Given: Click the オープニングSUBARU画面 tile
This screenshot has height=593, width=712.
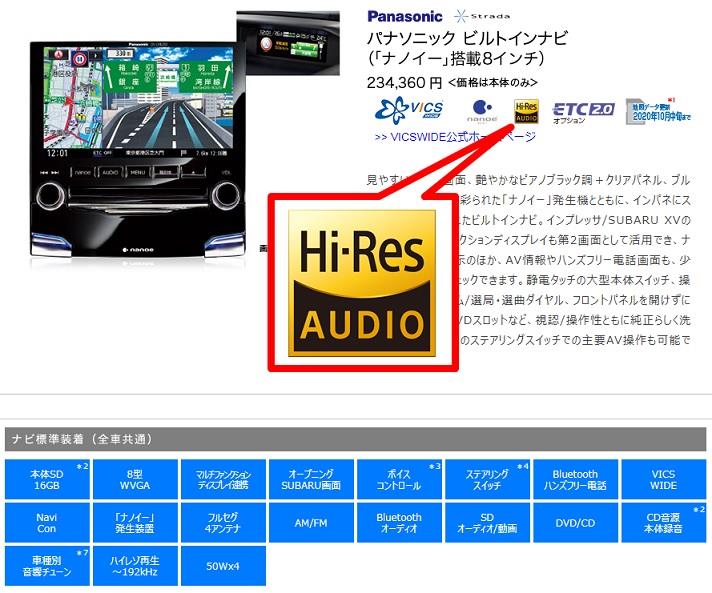Looking at the screenshot, I should (312, 479).
